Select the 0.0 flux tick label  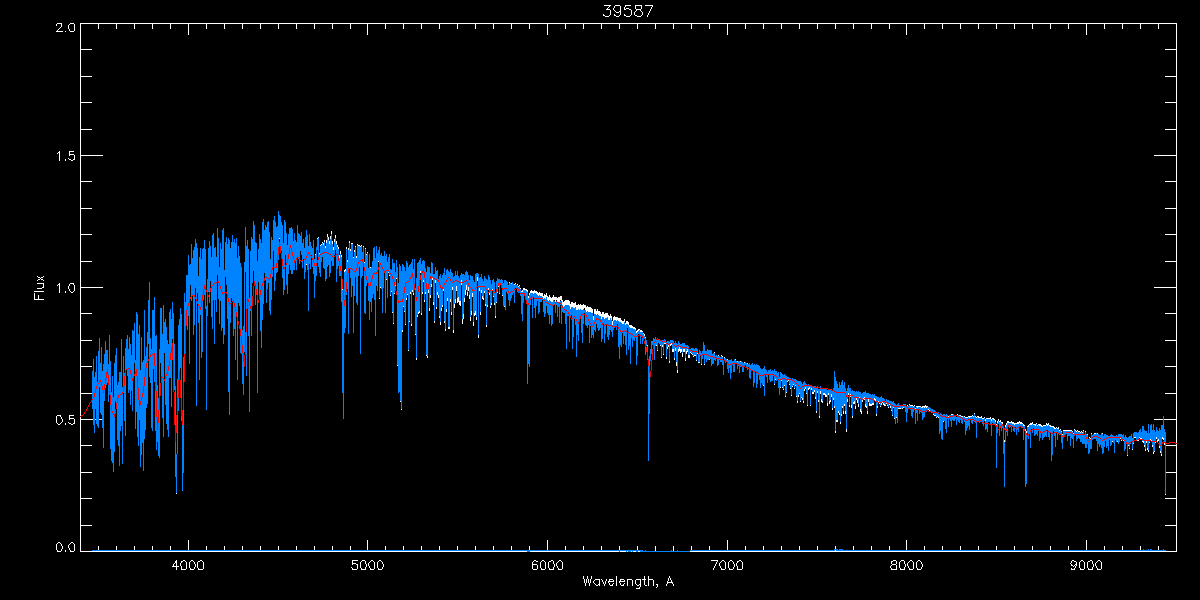[66, 547]
